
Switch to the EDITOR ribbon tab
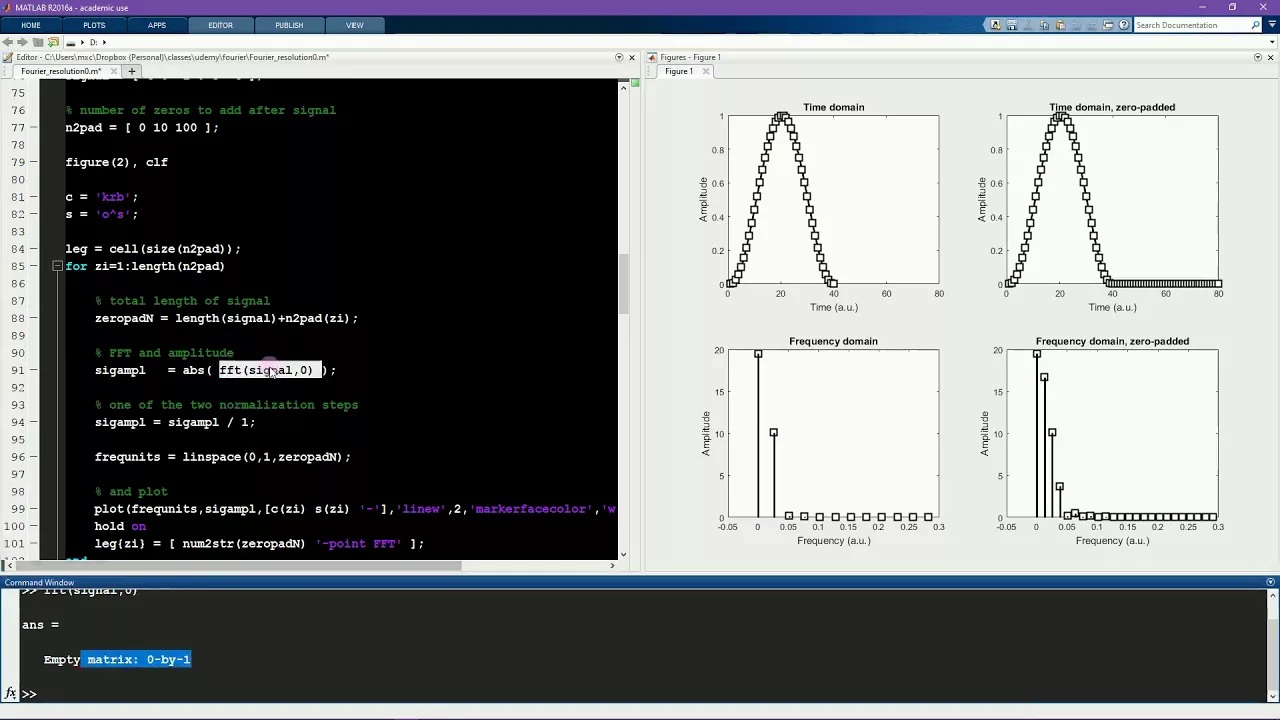(x=220, y=25)
